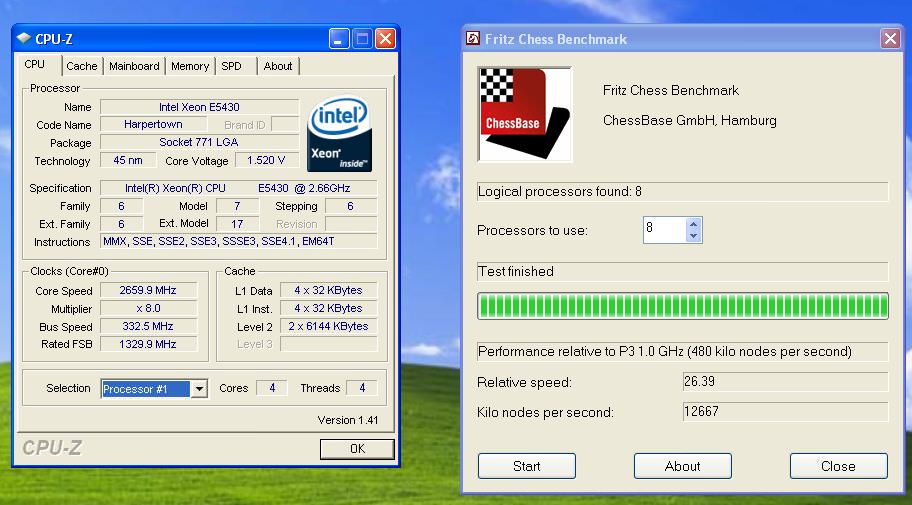Click the Relative speed value 26.39
Viewport: 912px width, 505px height.
[785, 382]
